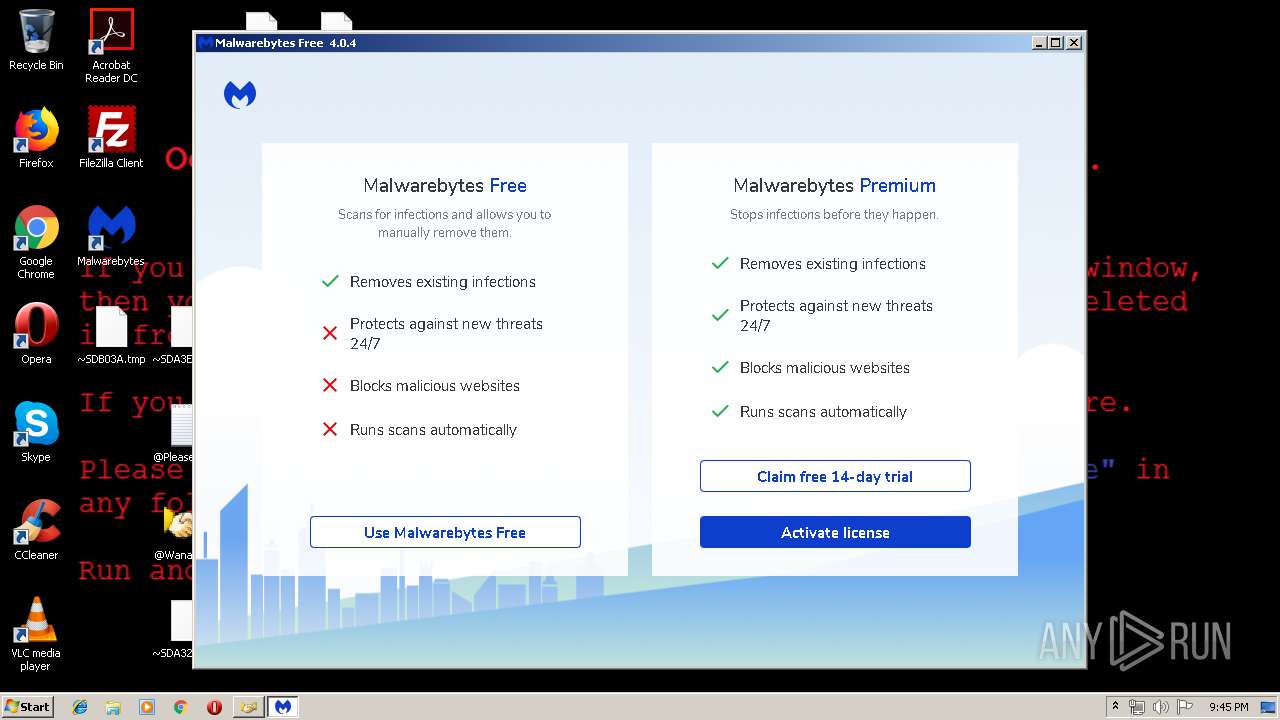
Task: Click the Activate license button
Action: tap(835, 532)
